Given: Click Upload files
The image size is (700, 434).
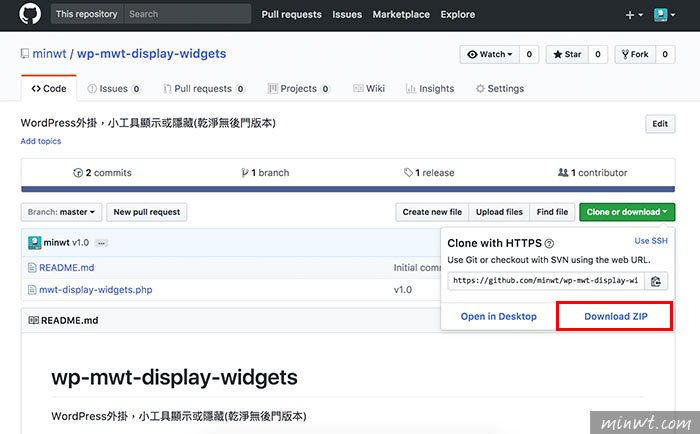Looking at the screenshot, I should pyautogui.click(x=499, y=212).
